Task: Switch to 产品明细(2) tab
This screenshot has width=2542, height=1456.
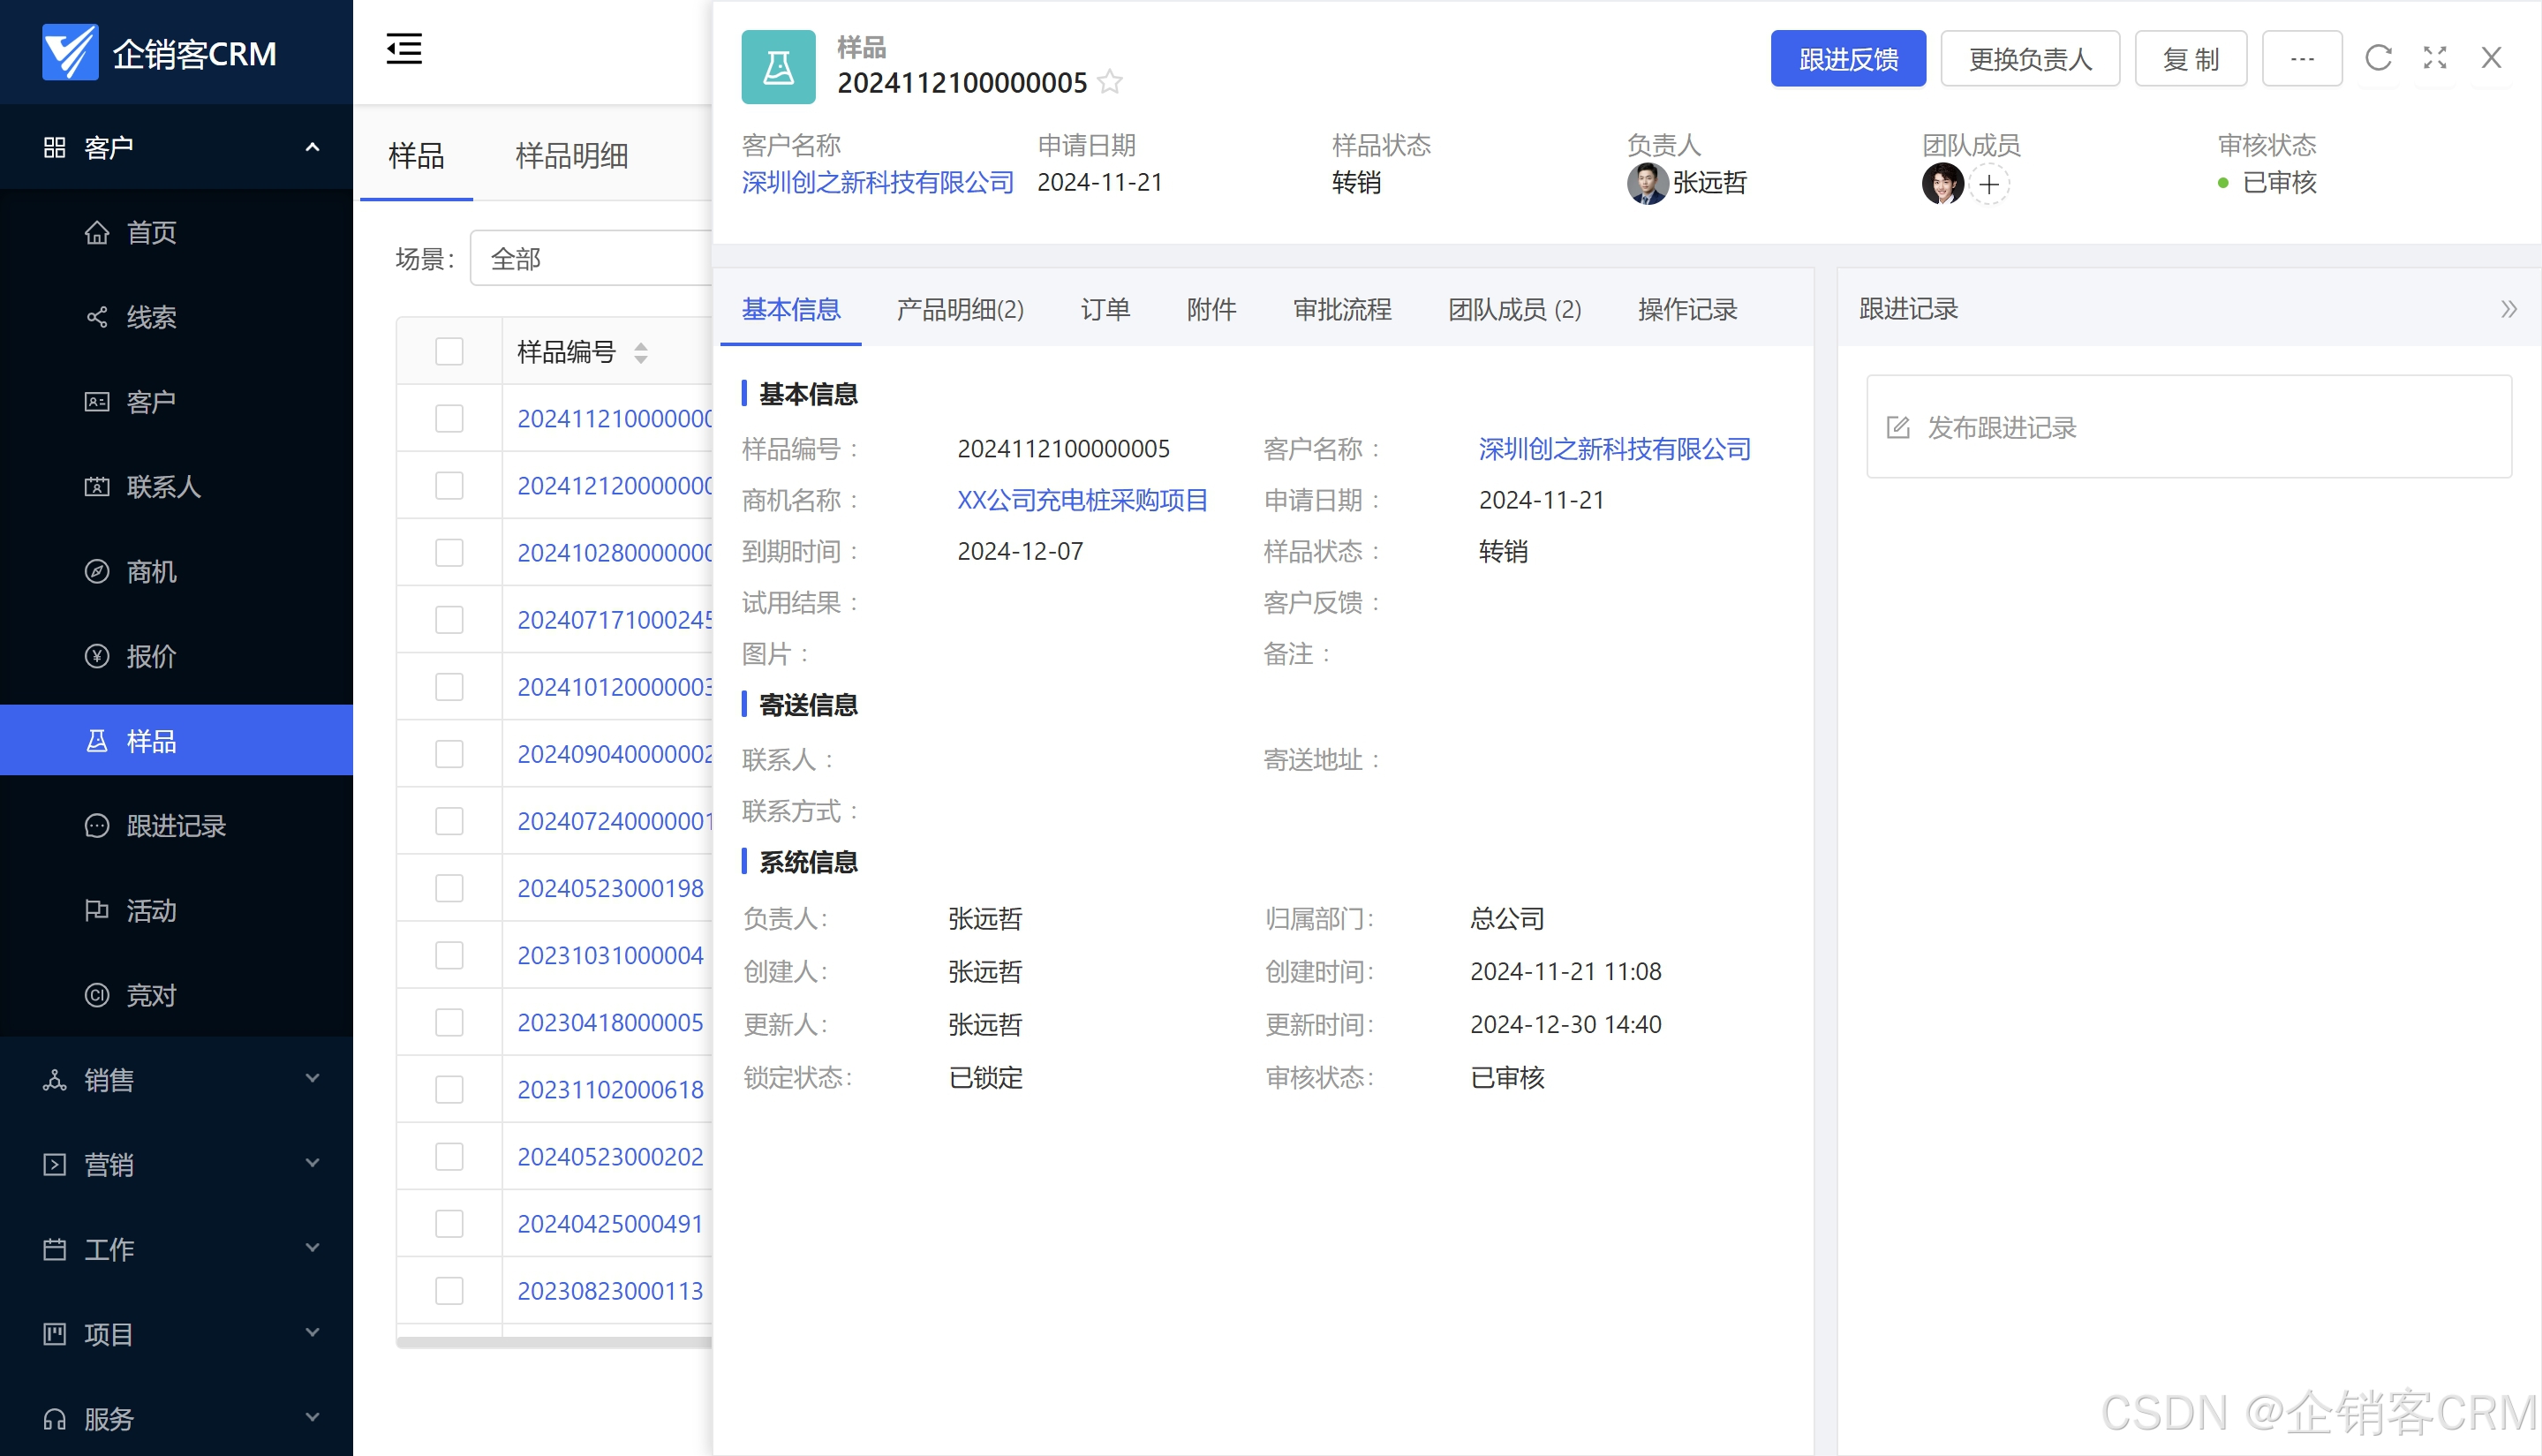Action: click(959, 309)
